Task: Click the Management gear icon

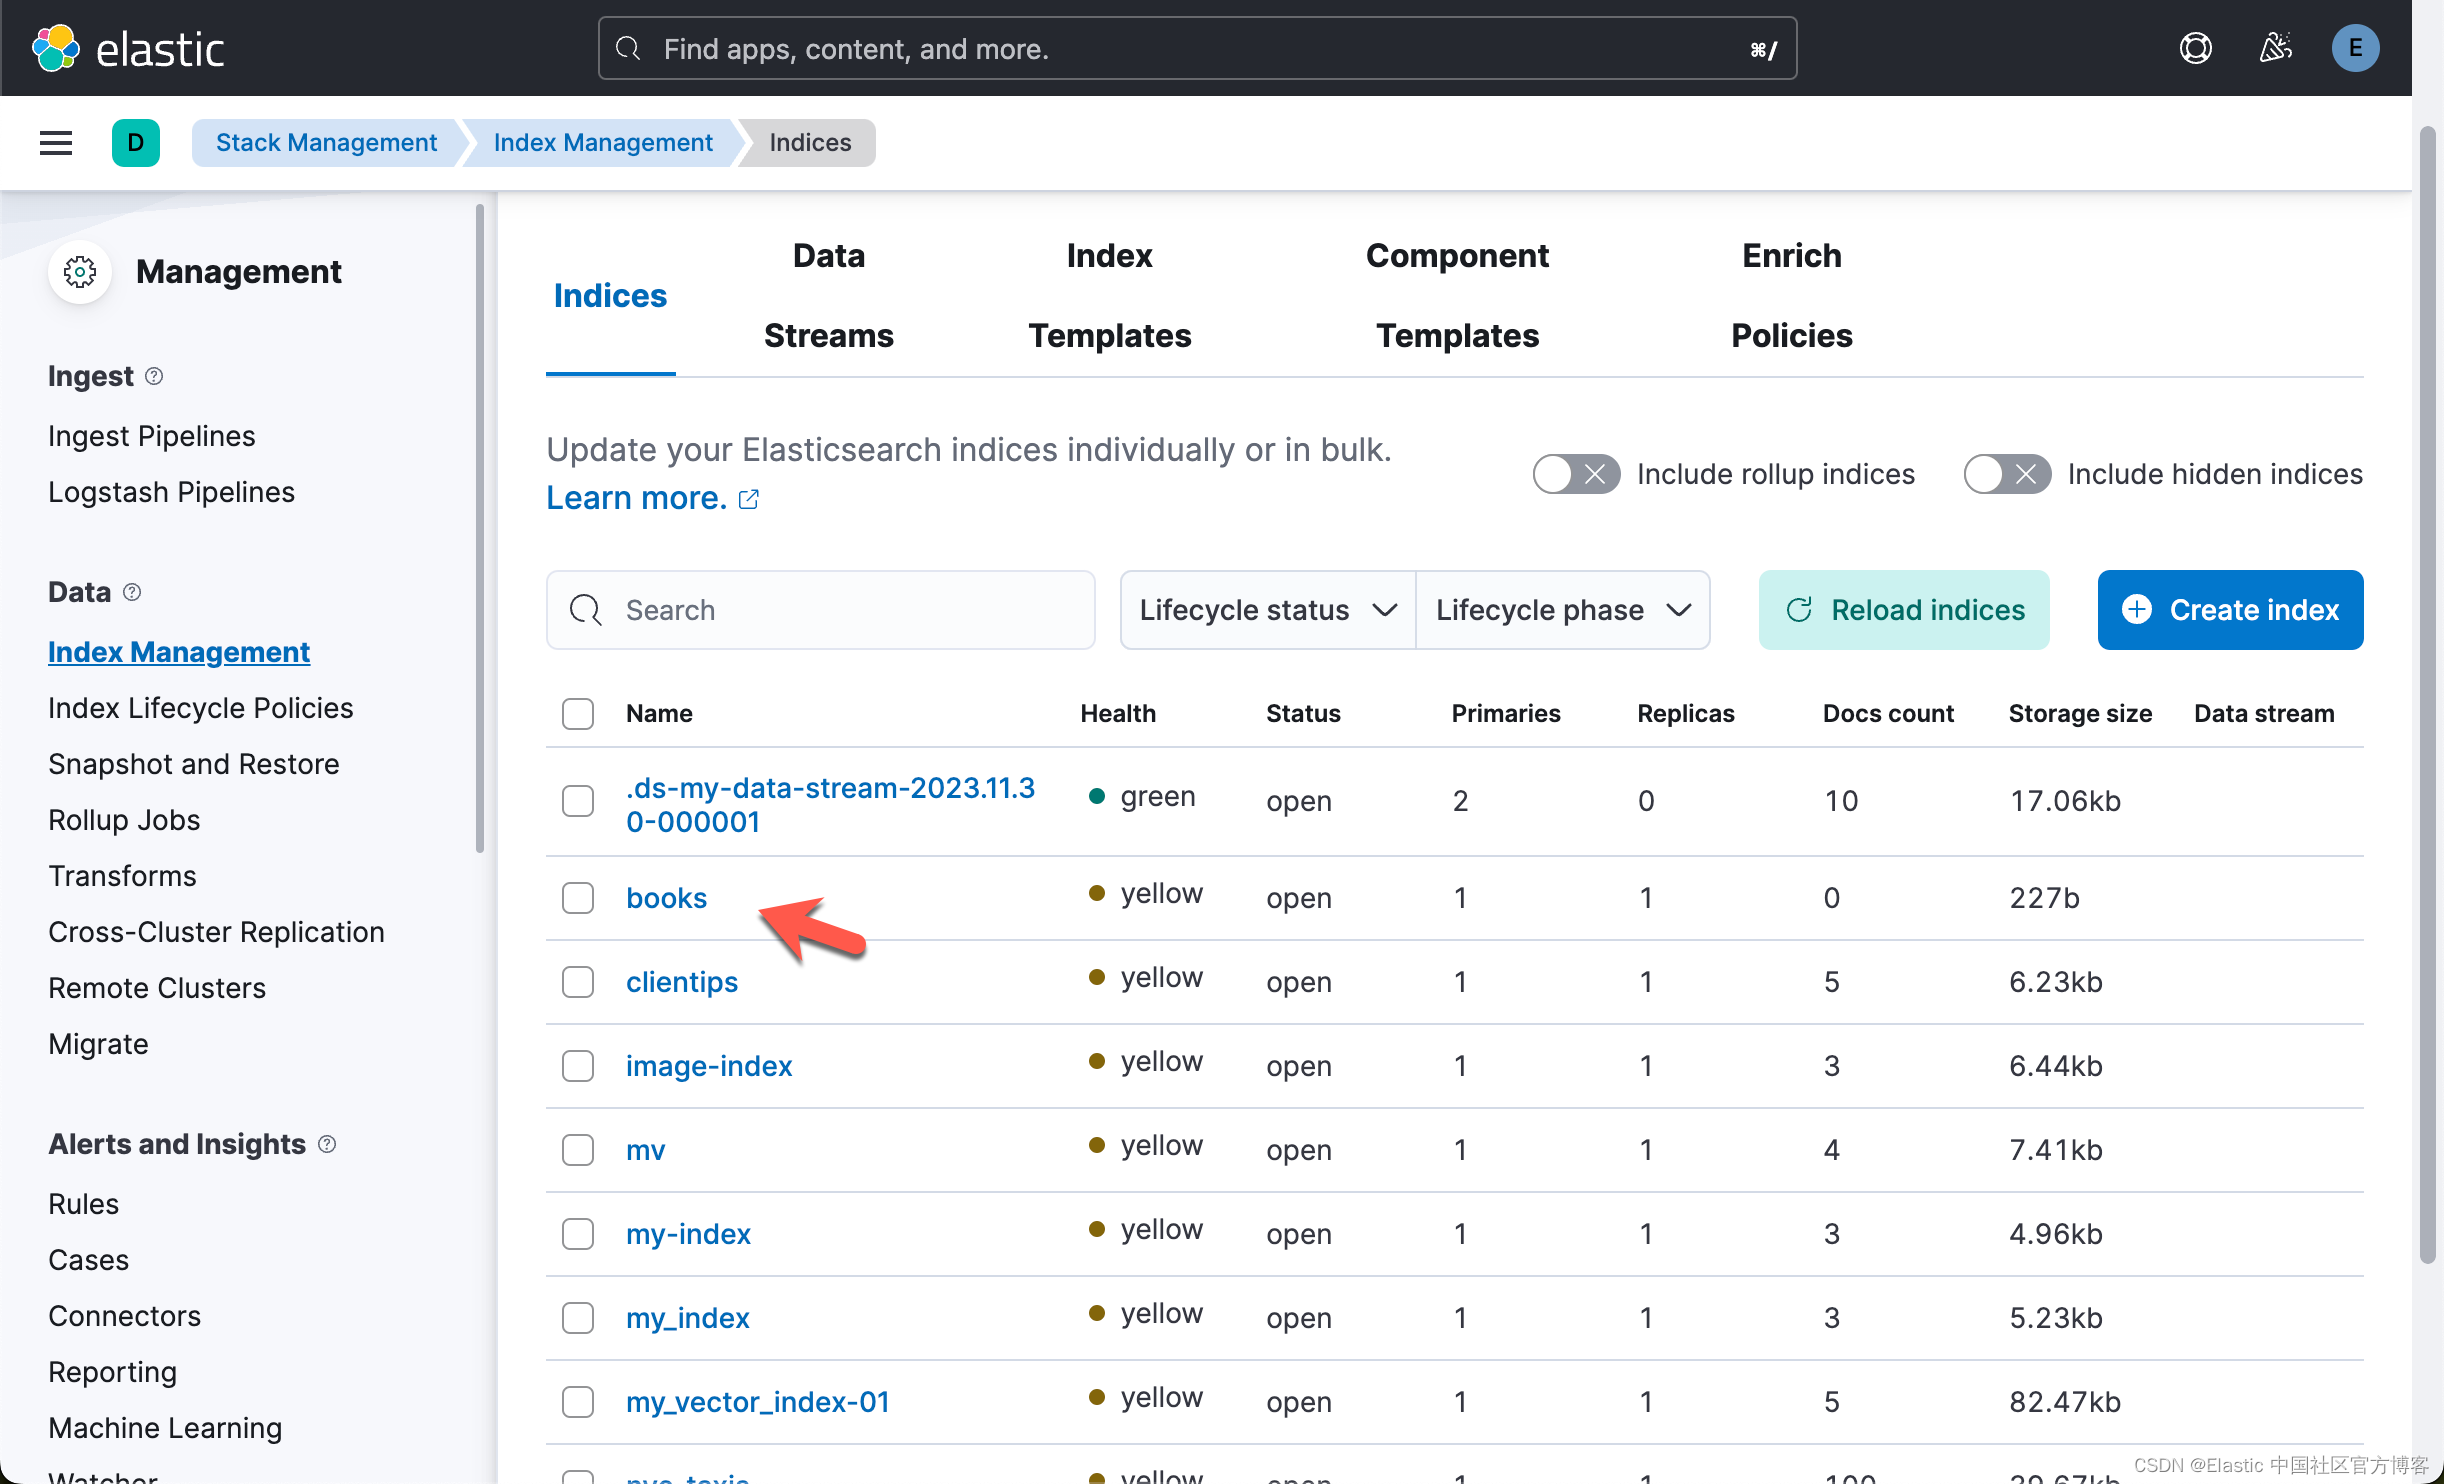Action: 80,272
